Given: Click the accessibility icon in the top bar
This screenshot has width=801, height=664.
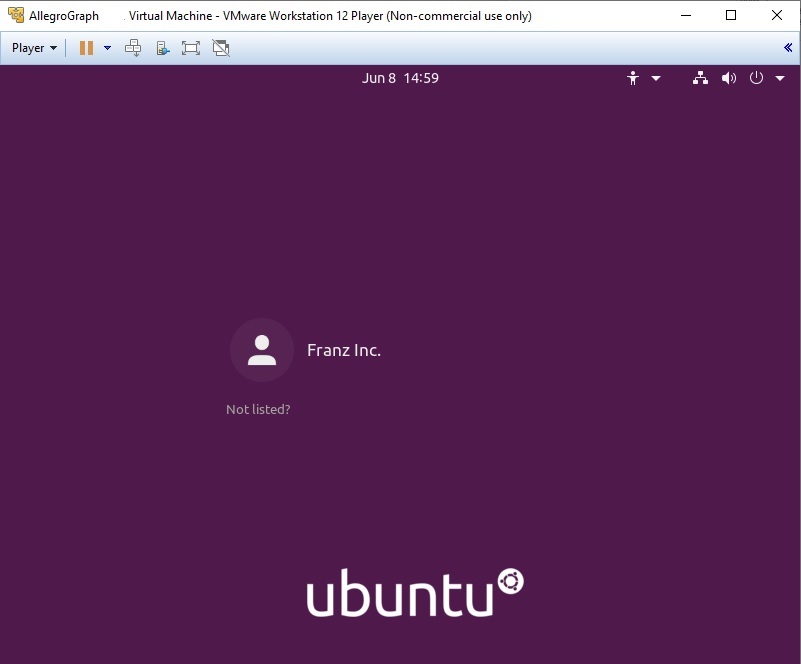Looking at the screenshot, I should (x=633, y=77).
